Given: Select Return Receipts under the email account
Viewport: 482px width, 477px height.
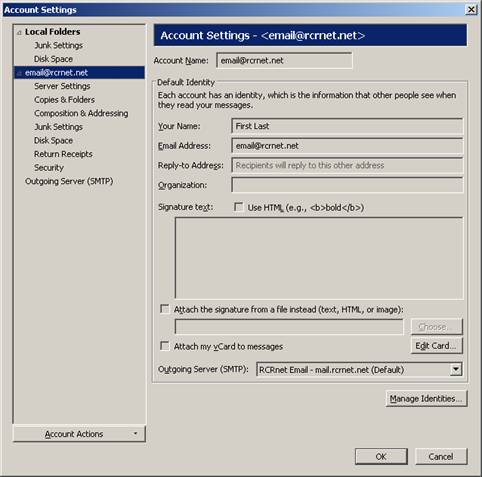Looking at the screenshot, I should (63, 154).
